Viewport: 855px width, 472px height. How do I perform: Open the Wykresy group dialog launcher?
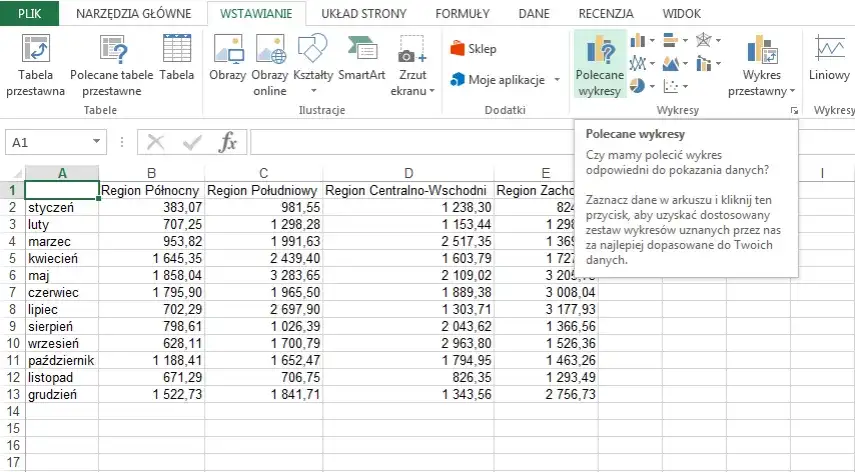coord(793,111)
